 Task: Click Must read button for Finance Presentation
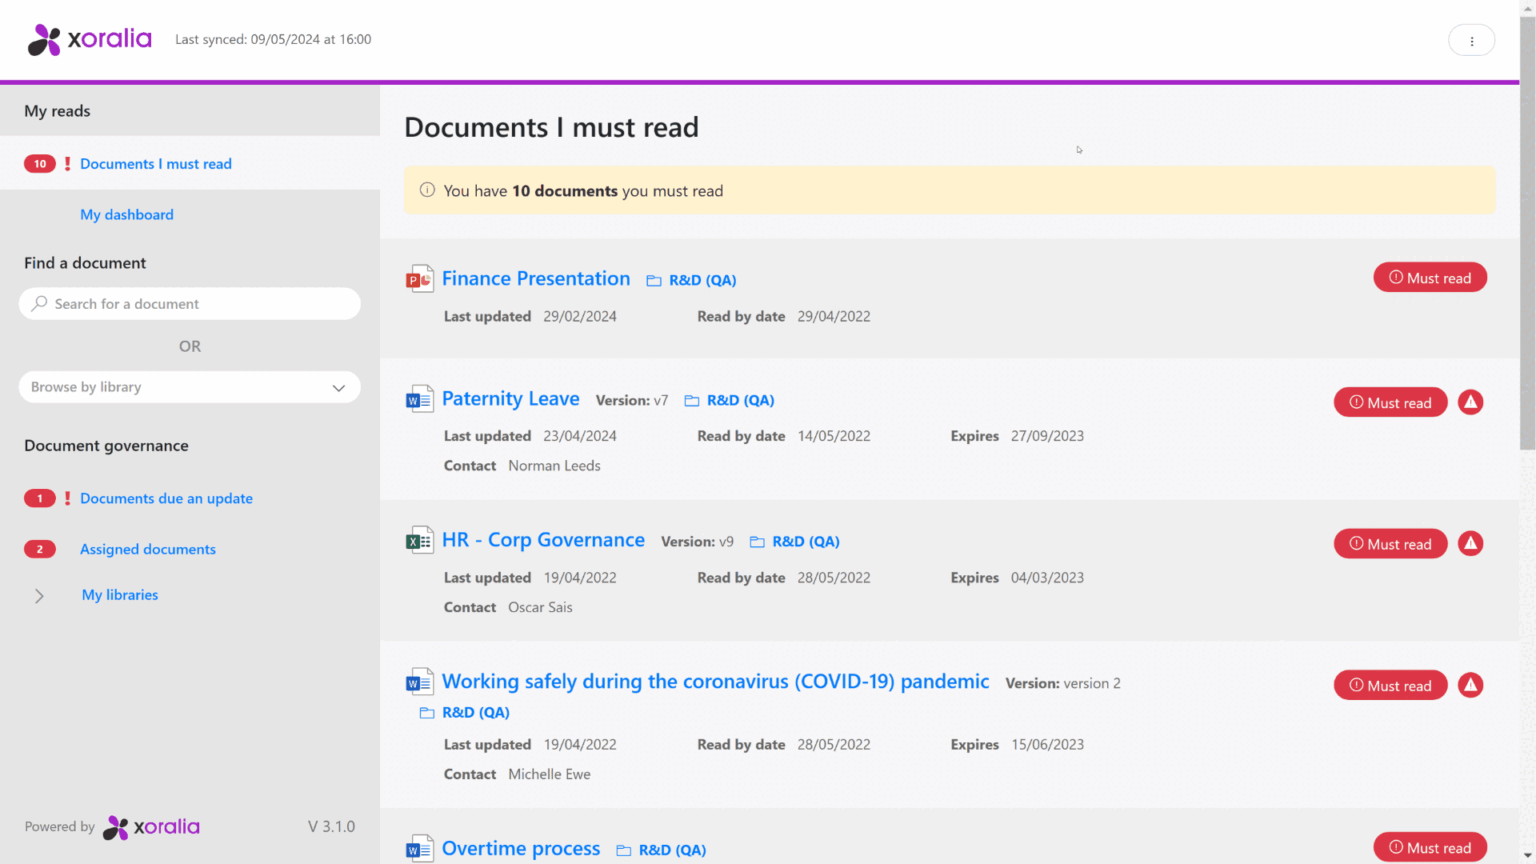(1429, 278)
